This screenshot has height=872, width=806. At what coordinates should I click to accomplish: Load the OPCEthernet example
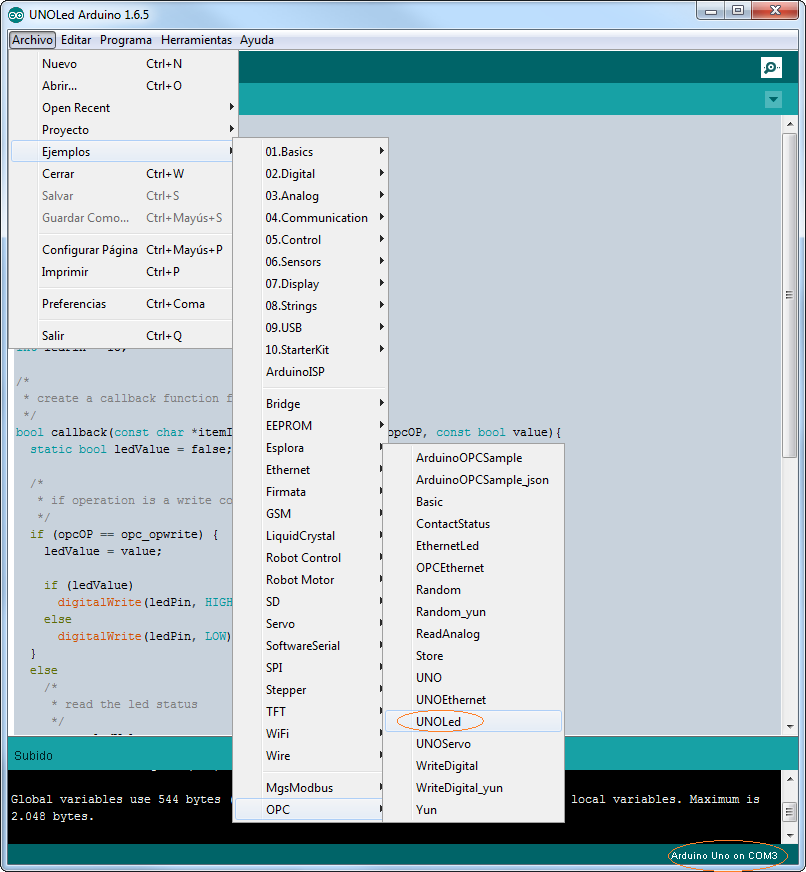tap(473, 568)
